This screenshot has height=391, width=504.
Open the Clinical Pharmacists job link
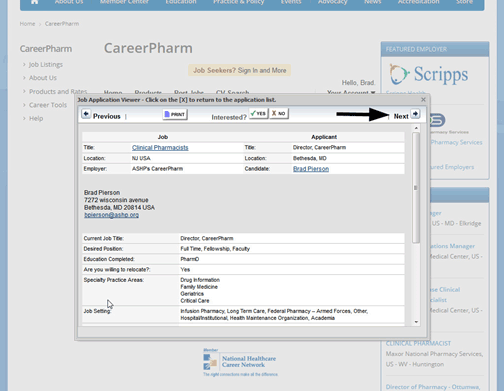pos(160,148)
